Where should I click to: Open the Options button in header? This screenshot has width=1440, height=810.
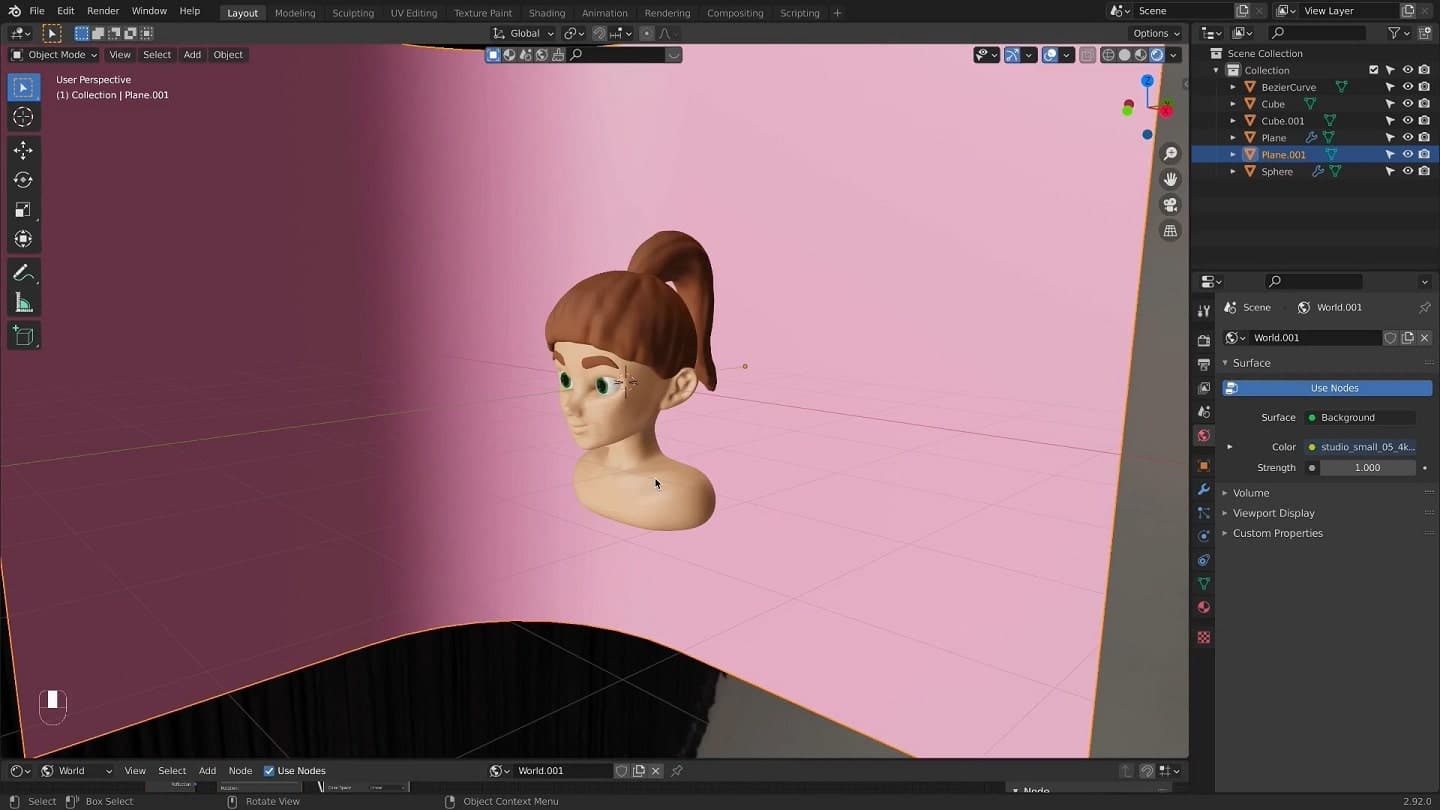click(1155, 33)
